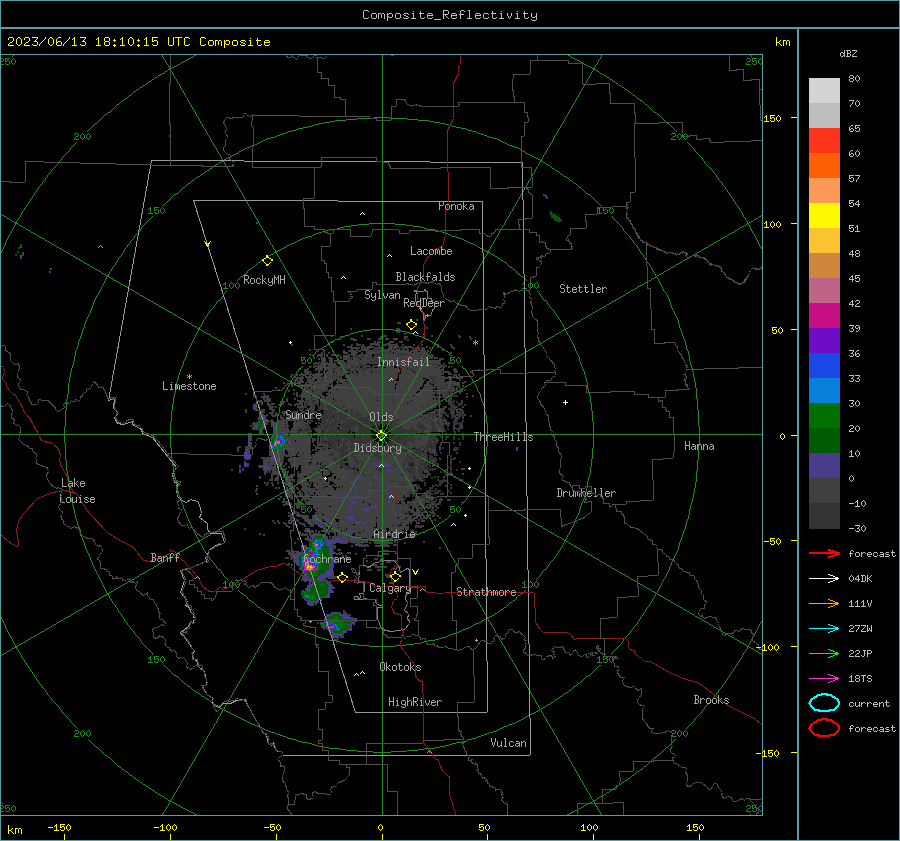The image size is (900, 841).
Task: Click the yellow V marker northeast of Calgary
Action: (x=415, y=572)
